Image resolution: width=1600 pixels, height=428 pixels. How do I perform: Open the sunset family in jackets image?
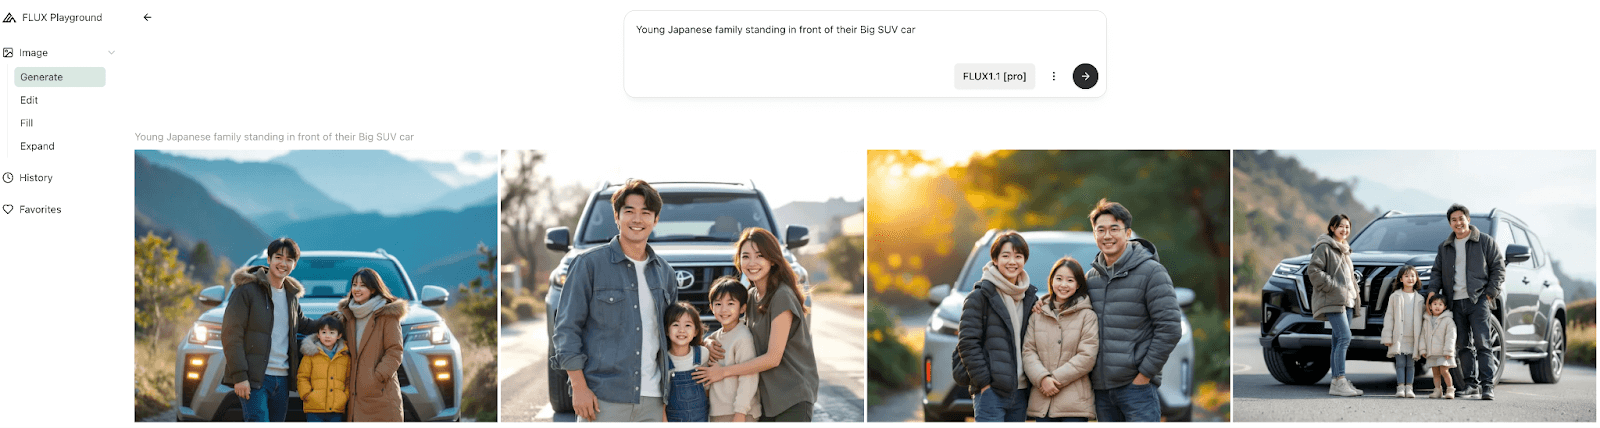click(x=1048, y=286)
